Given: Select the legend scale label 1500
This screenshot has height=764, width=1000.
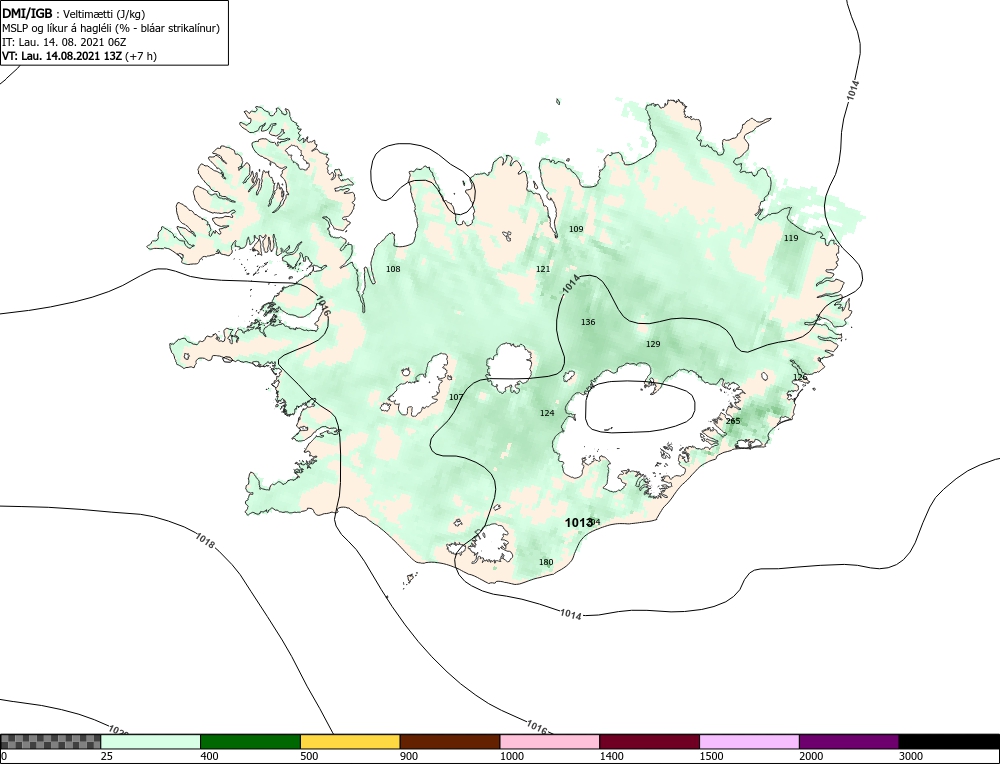Looking at the screenshot, I should click(711, 756).
